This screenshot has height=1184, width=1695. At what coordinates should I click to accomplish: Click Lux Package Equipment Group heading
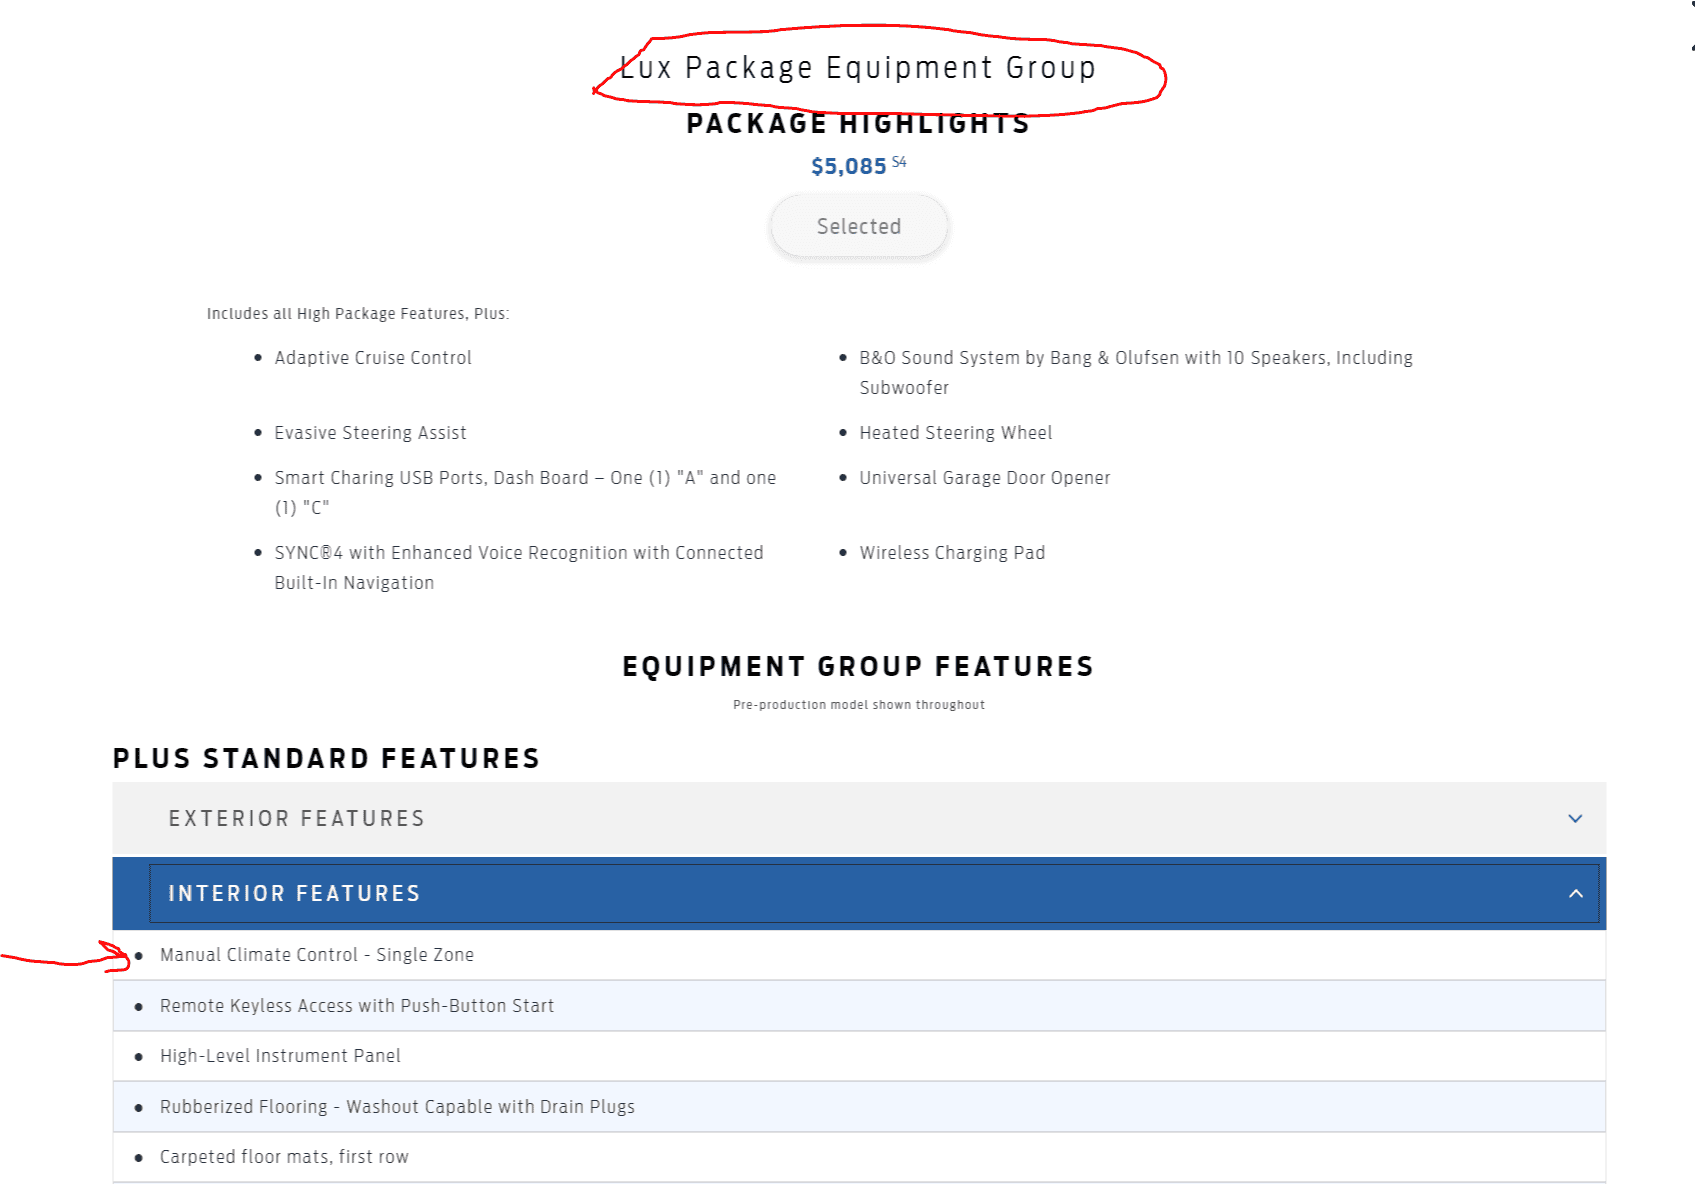[x=858, y=68]
